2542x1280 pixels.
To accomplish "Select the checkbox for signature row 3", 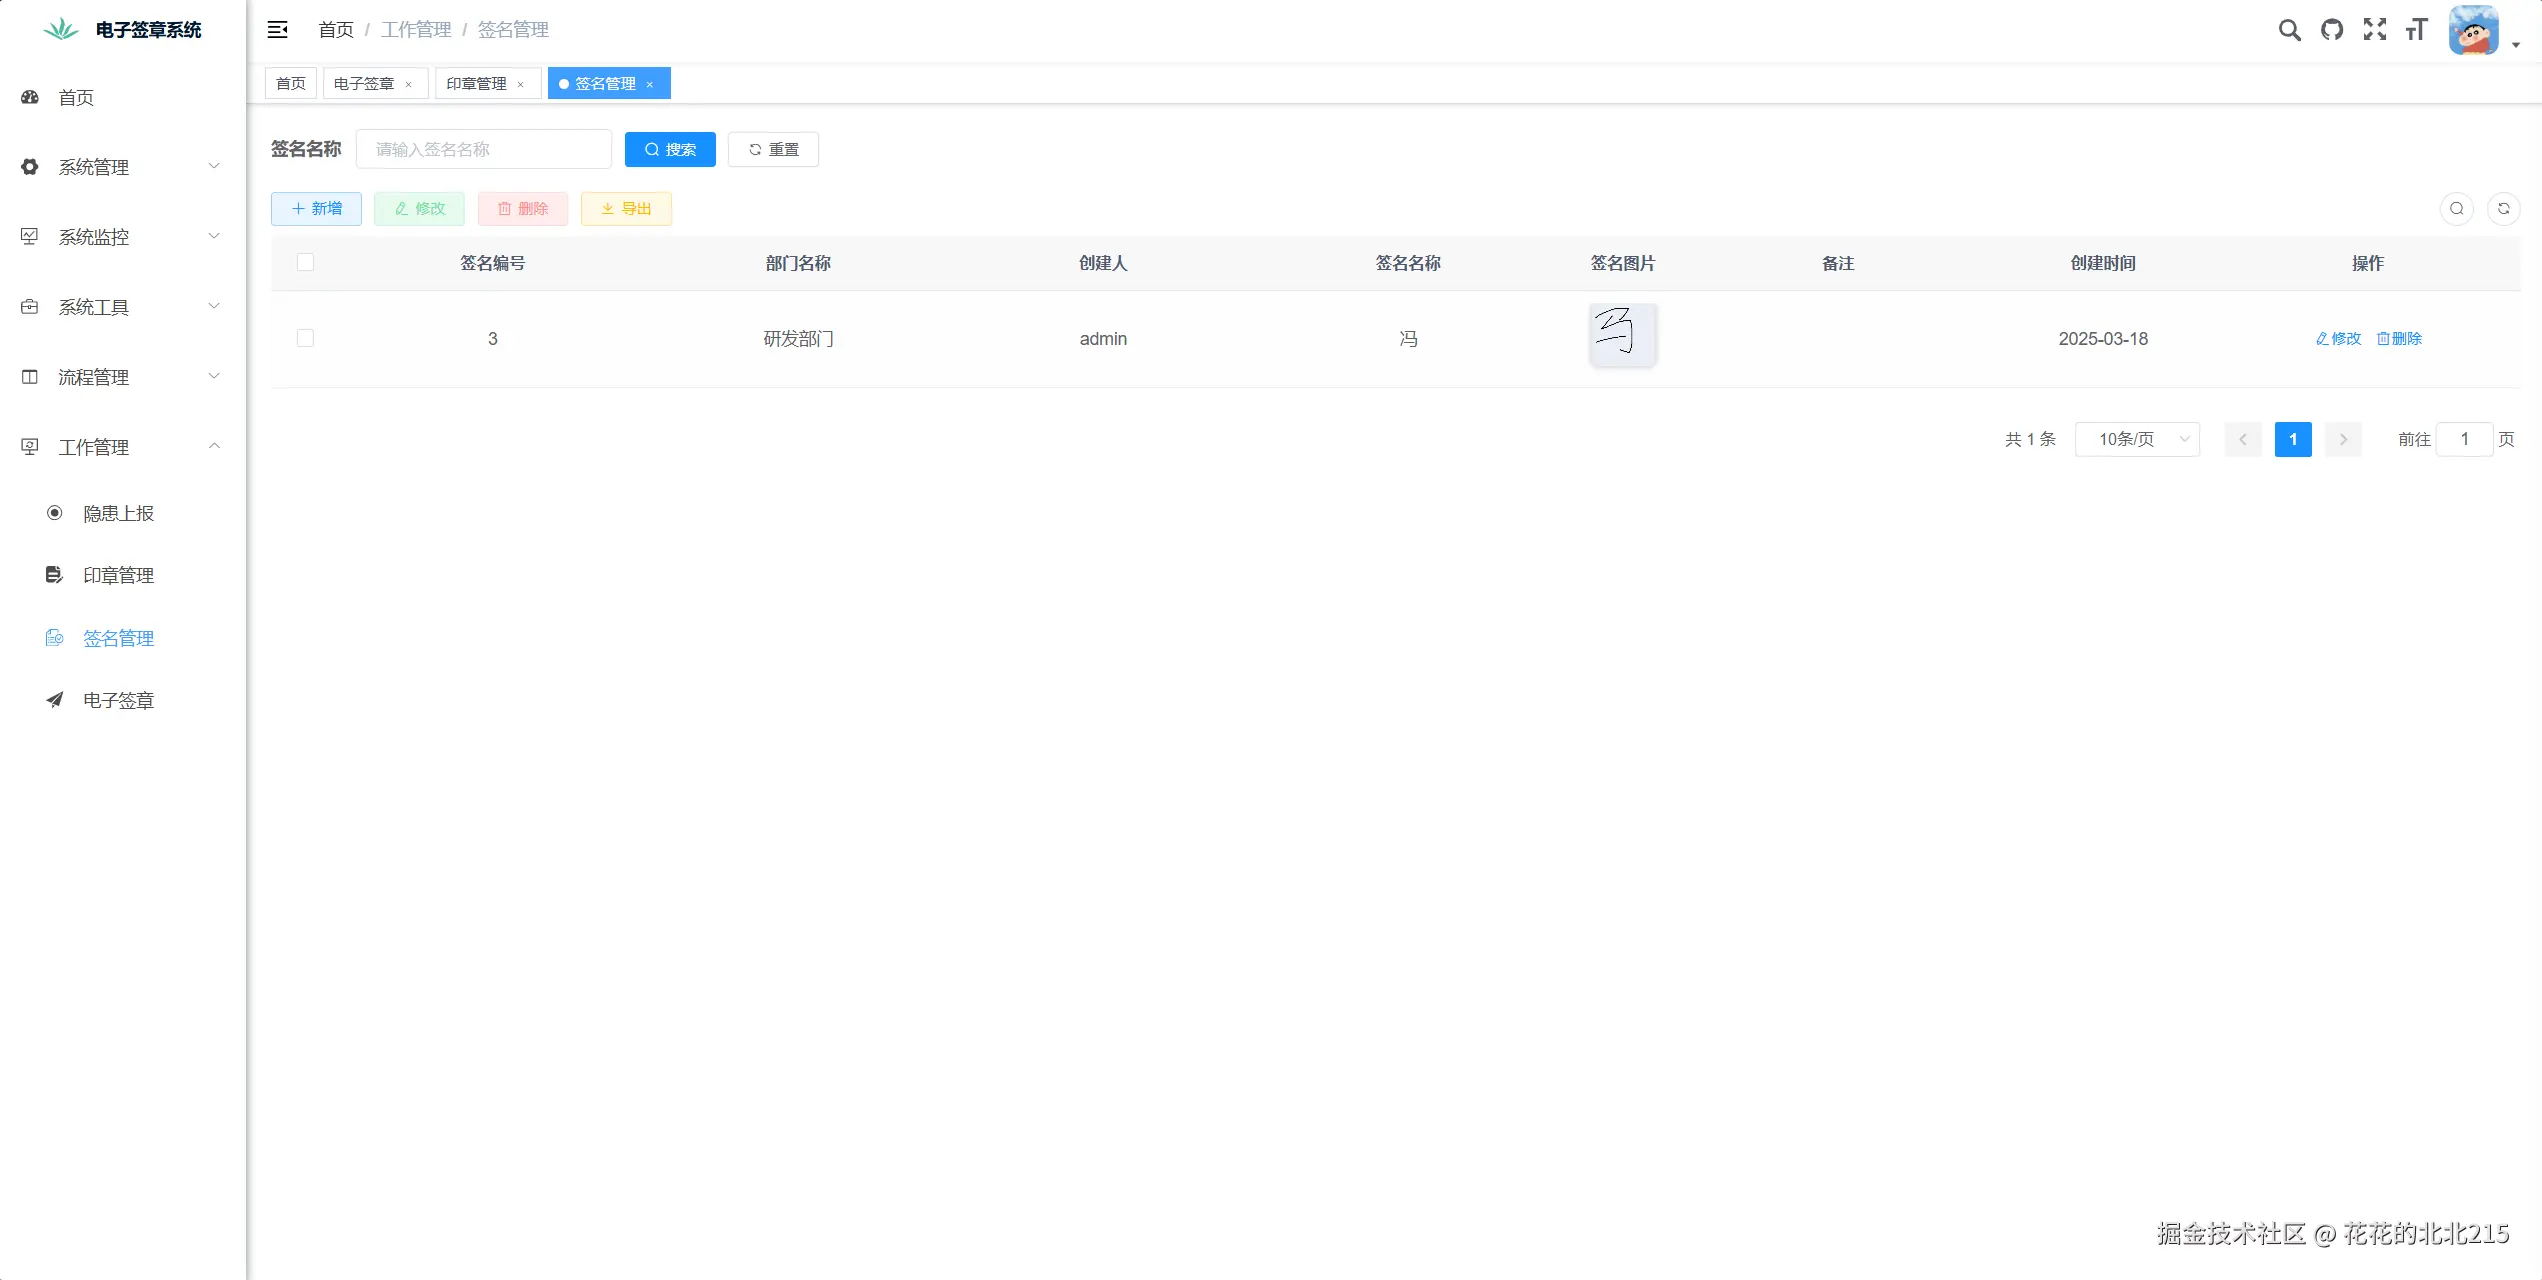I will point(305,338).
